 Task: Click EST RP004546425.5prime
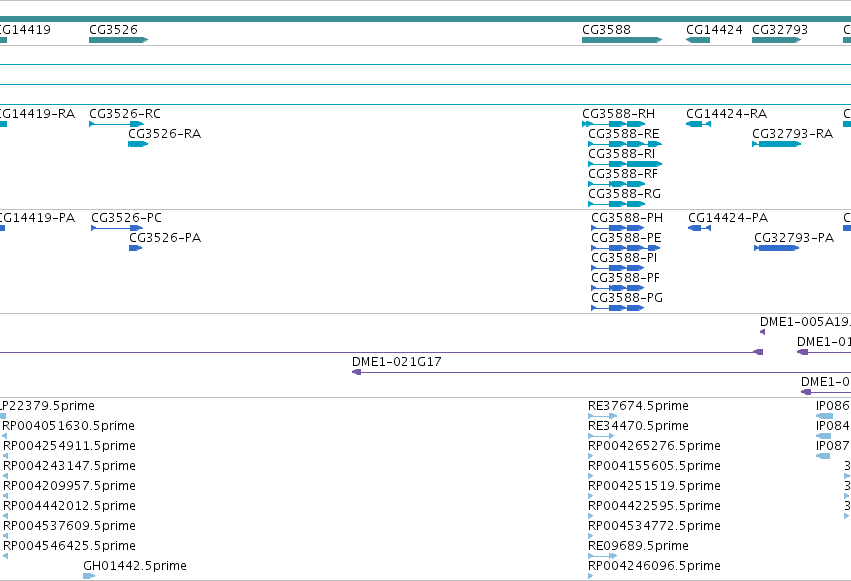(5, 557)
